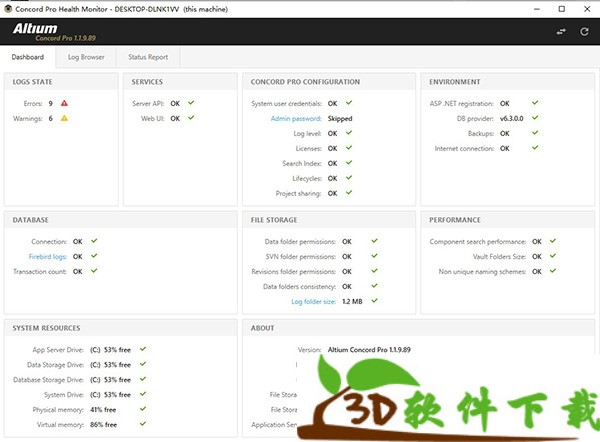
Task: Click the app icon in title bar
Action: point(8,8)
